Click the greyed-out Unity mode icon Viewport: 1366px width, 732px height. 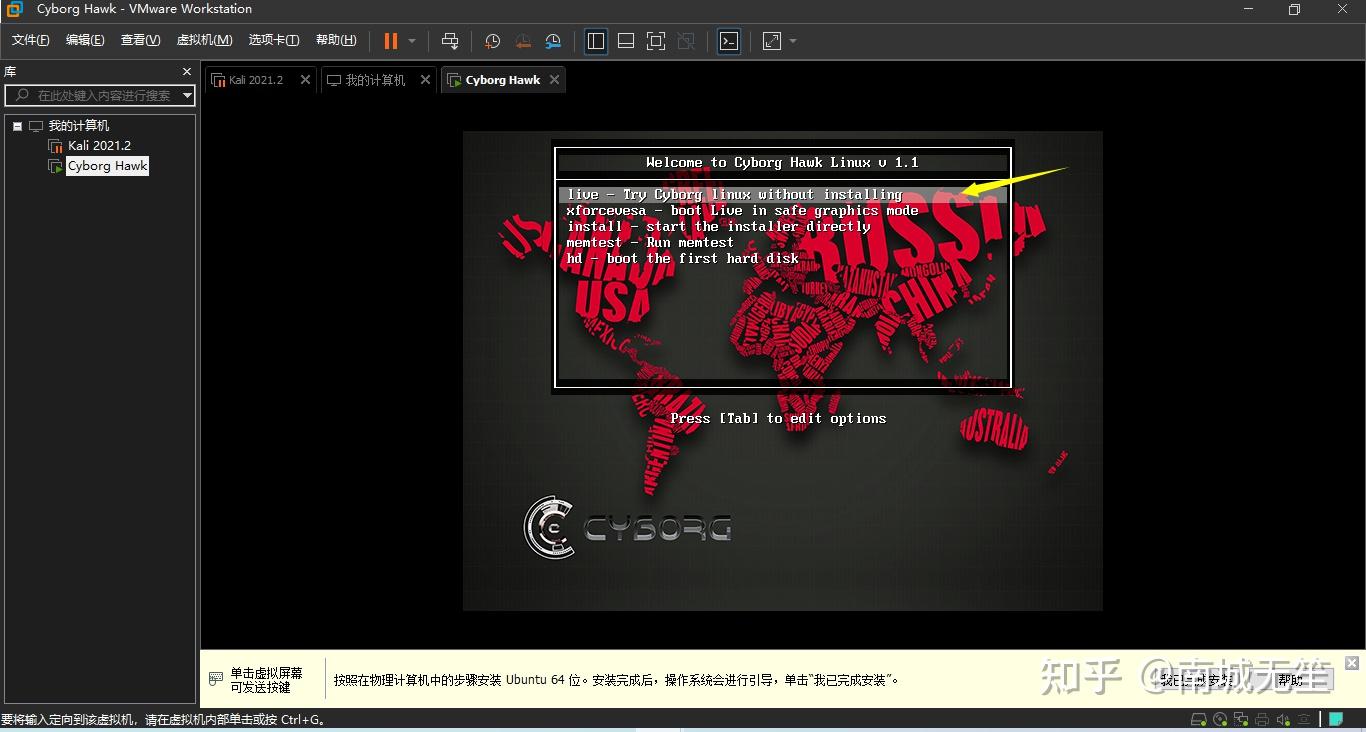pyautogui.click(x=686, y=41)
